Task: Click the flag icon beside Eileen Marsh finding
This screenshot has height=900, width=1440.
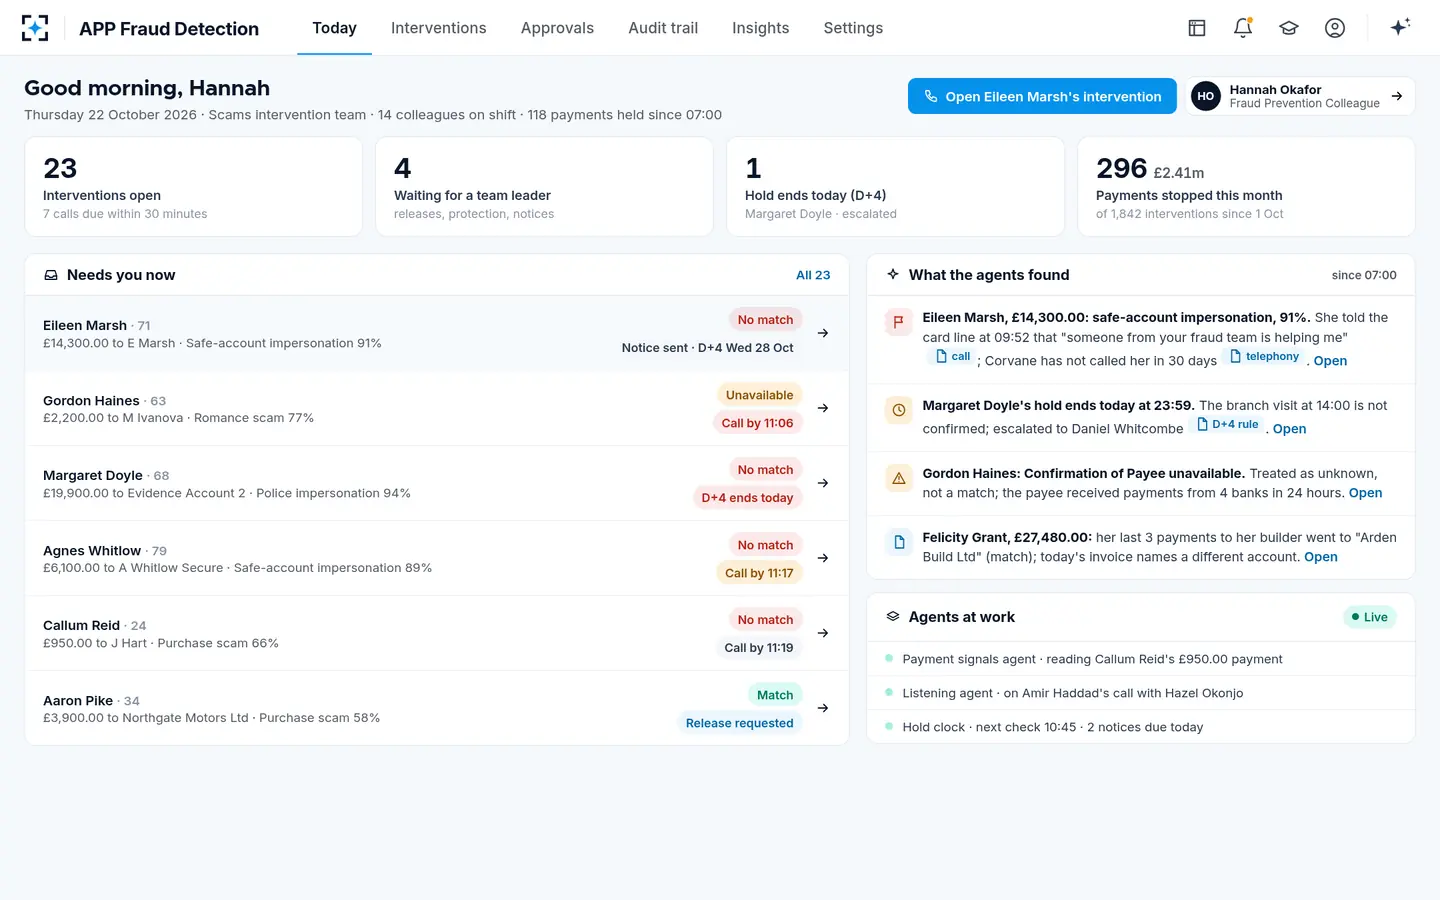Action: click(898, 322)
